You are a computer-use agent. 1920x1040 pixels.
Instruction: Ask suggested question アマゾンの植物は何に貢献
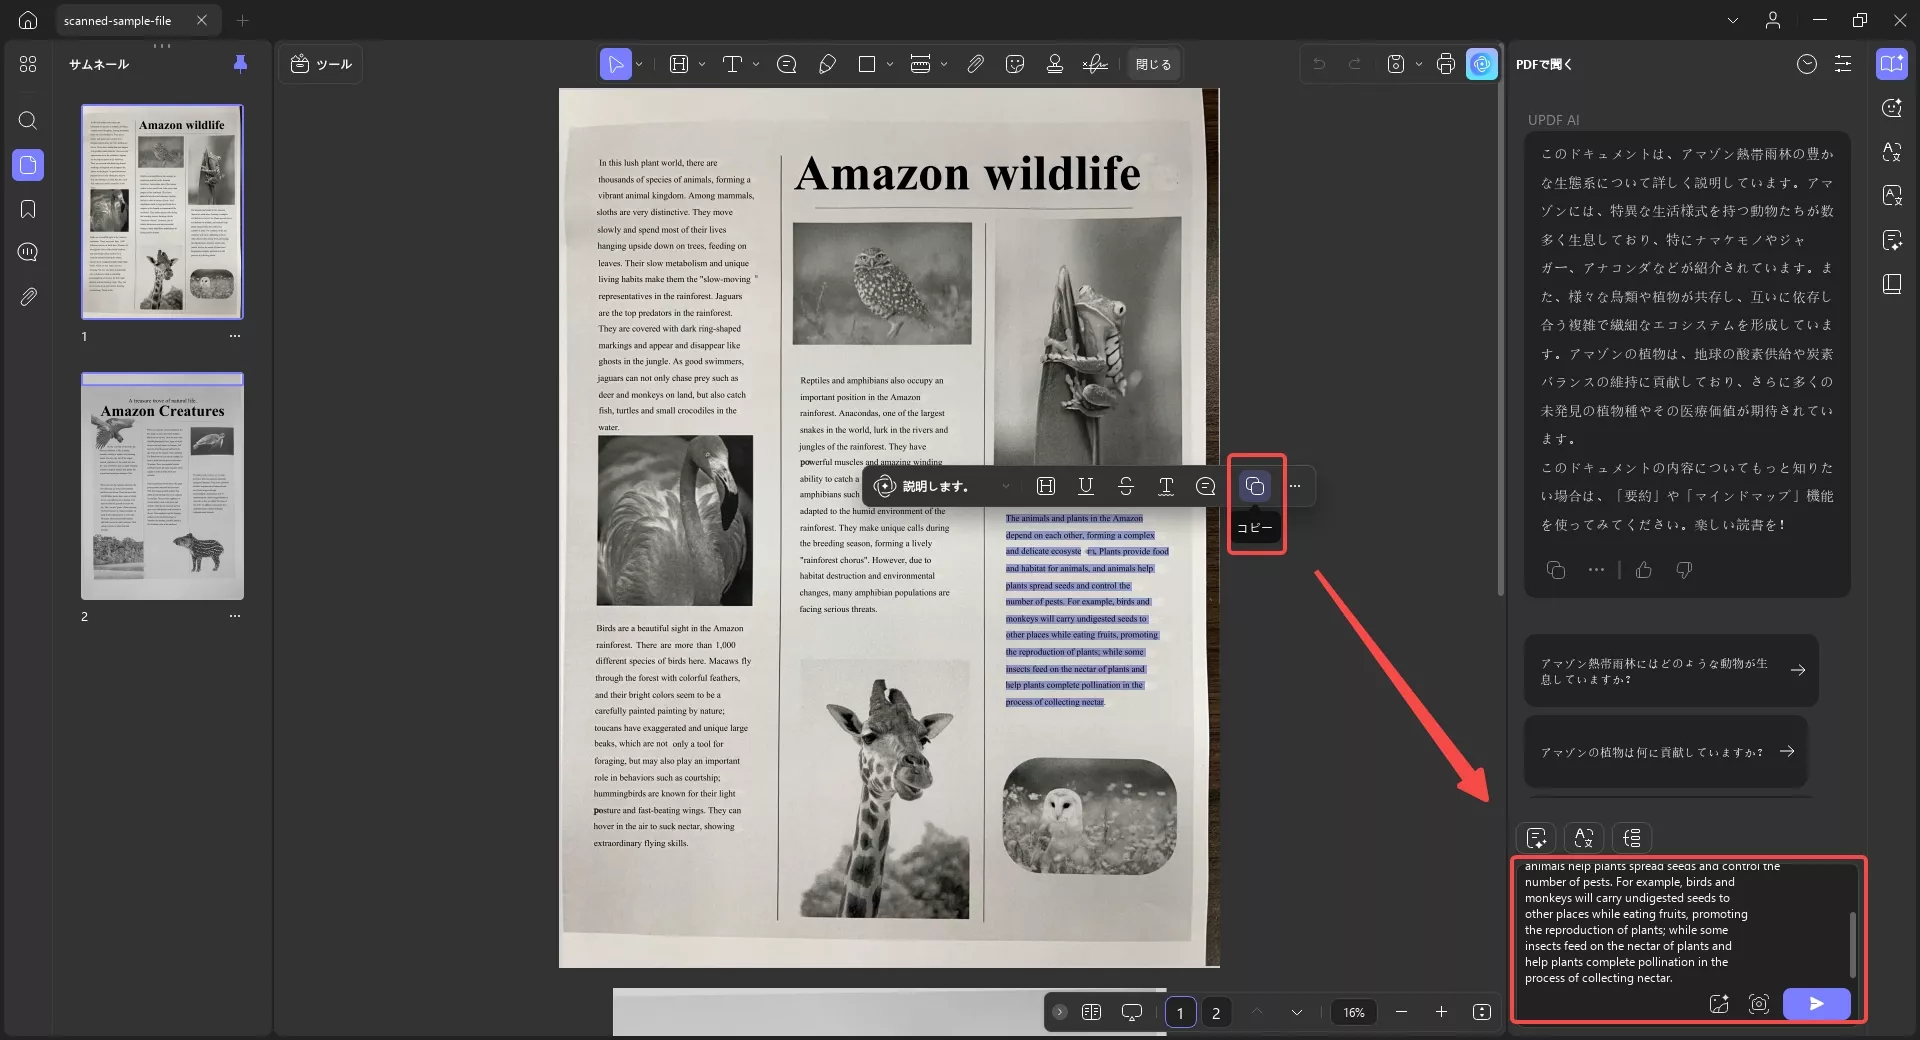(x=1666, y=752)
